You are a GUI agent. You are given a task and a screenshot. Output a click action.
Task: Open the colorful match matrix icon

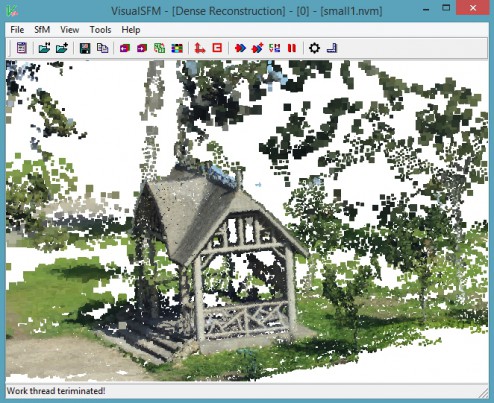tap(177, 48)
